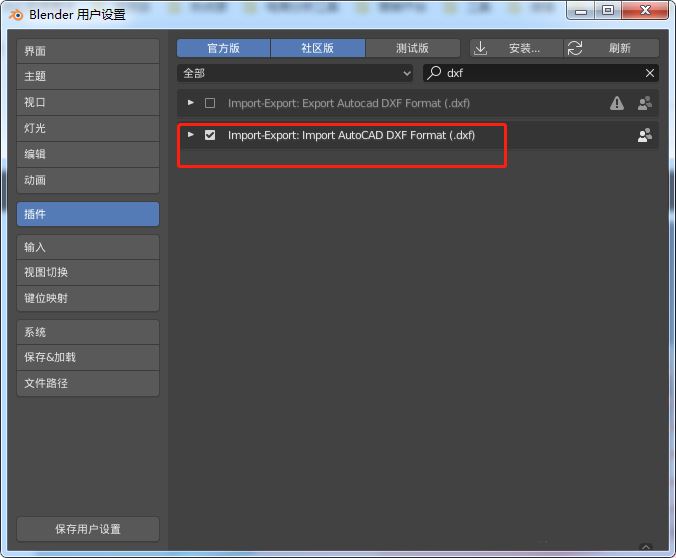The width and height of the screenshot is (676, 558).
Task: Click warning triangle on Export DXF row
Action: (x=617, y=103)
